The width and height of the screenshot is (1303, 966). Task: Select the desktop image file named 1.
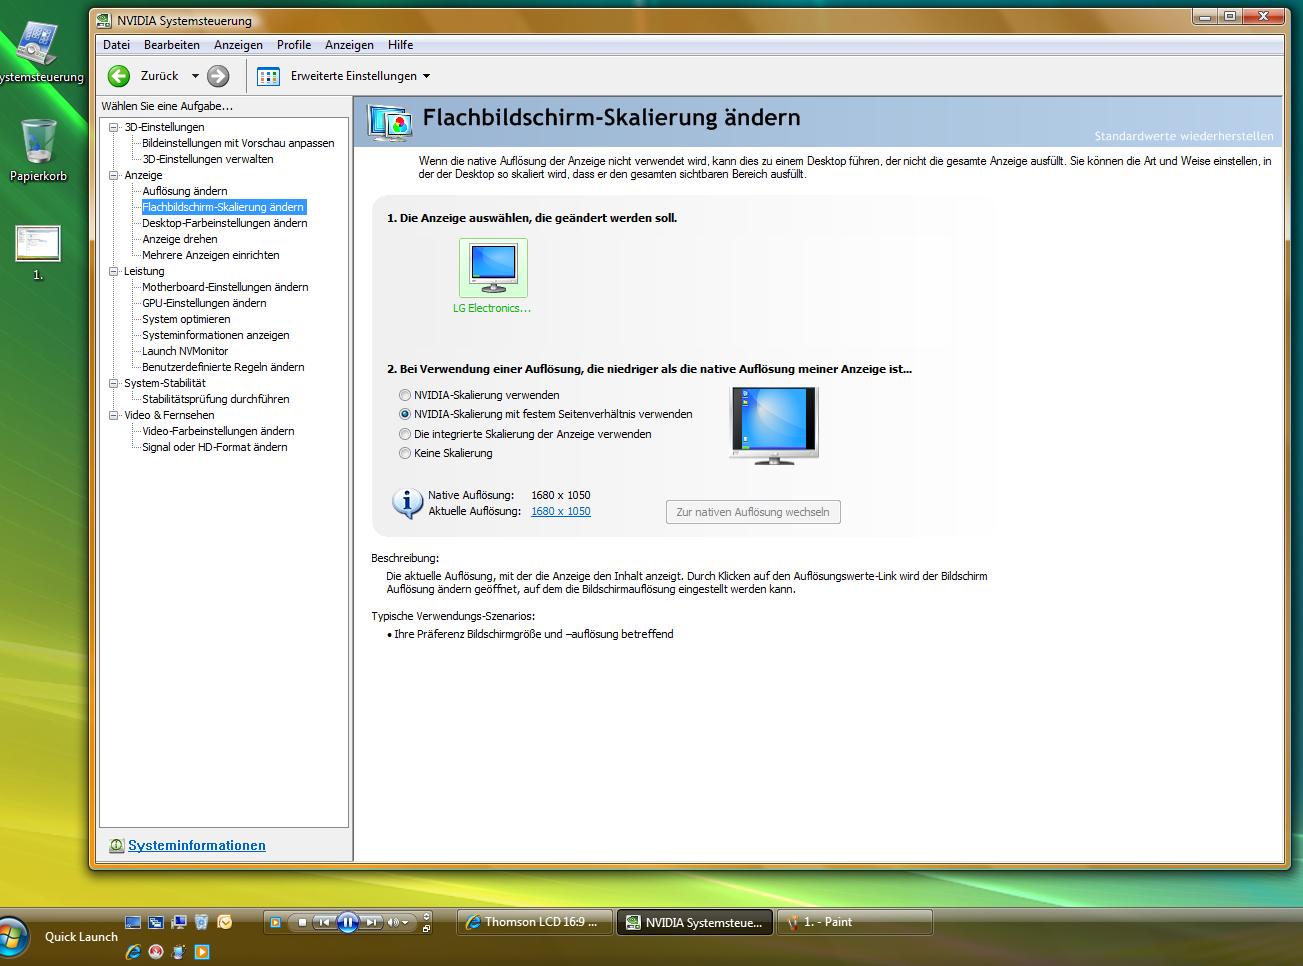[x=38, y=253]
